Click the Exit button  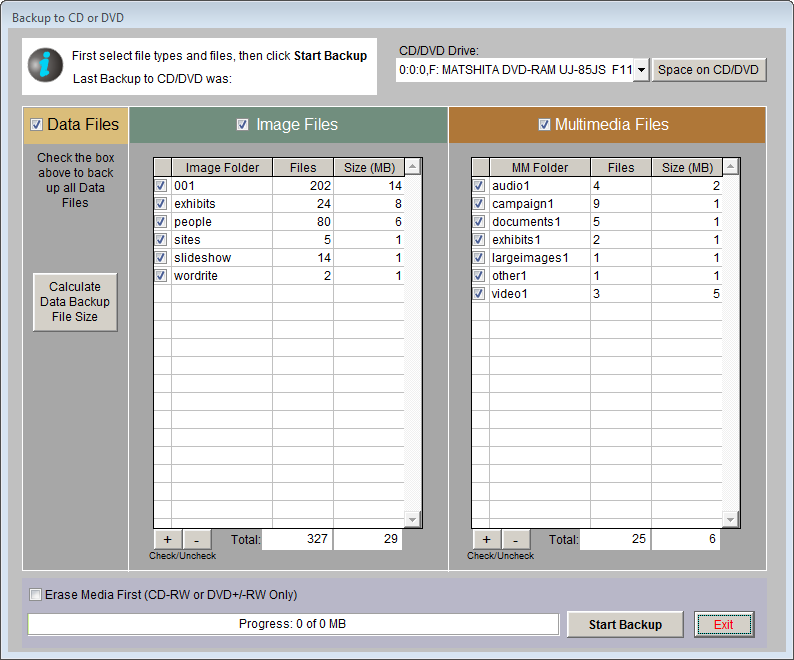(723, 625)
